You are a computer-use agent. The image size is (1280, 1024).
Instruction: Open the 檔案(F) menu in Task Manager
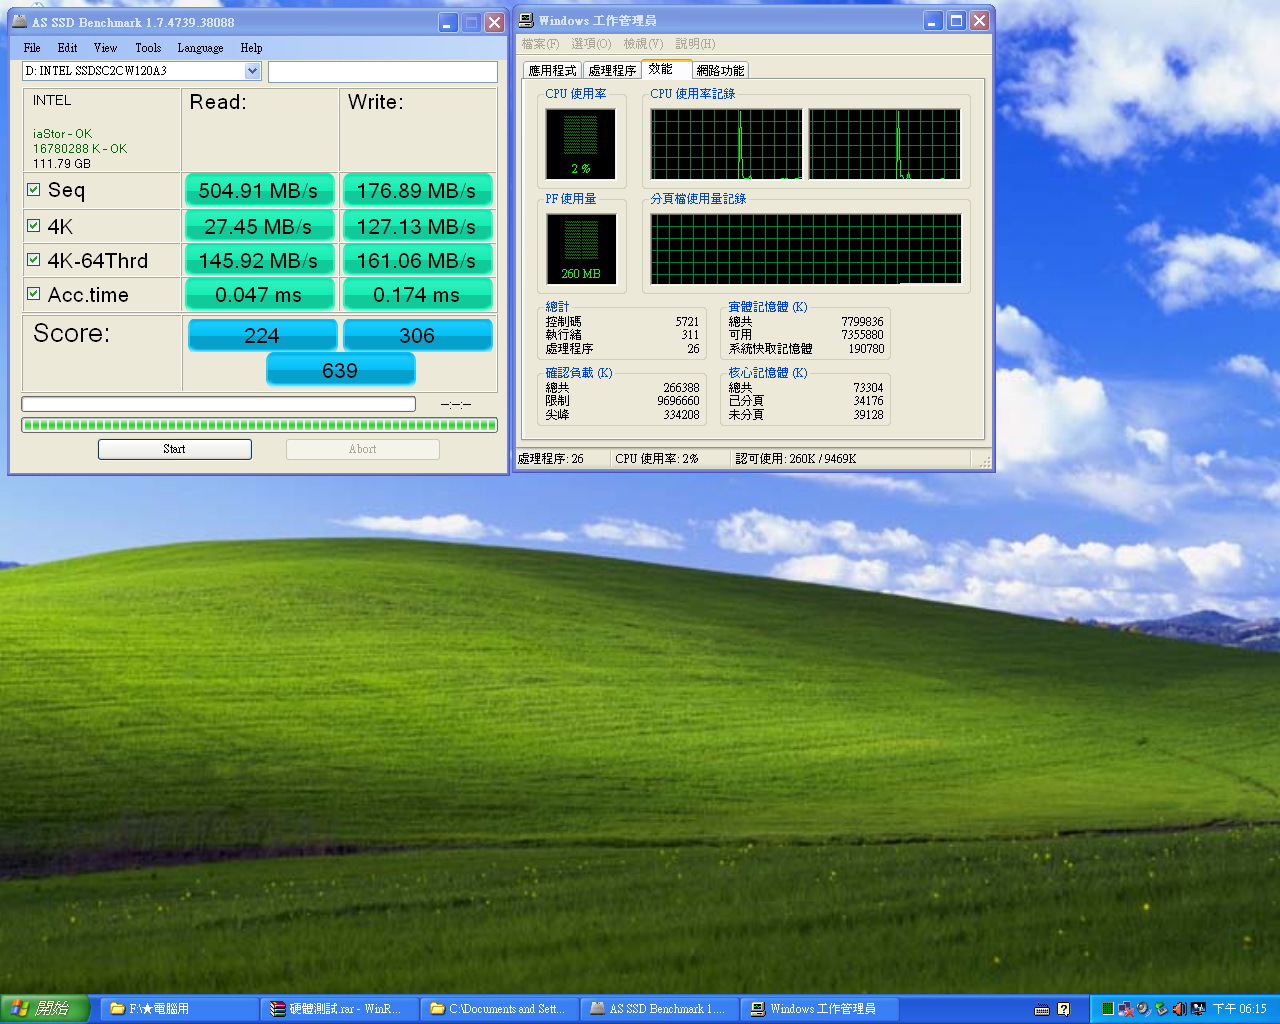tap(540, 44)
